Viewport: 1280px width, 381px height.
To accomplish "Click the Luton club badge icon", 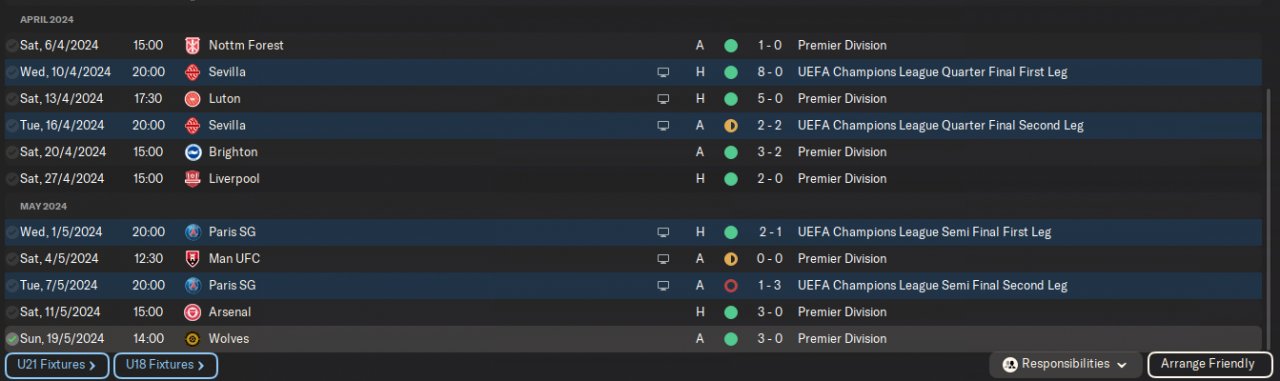I will tap(193, 98).
